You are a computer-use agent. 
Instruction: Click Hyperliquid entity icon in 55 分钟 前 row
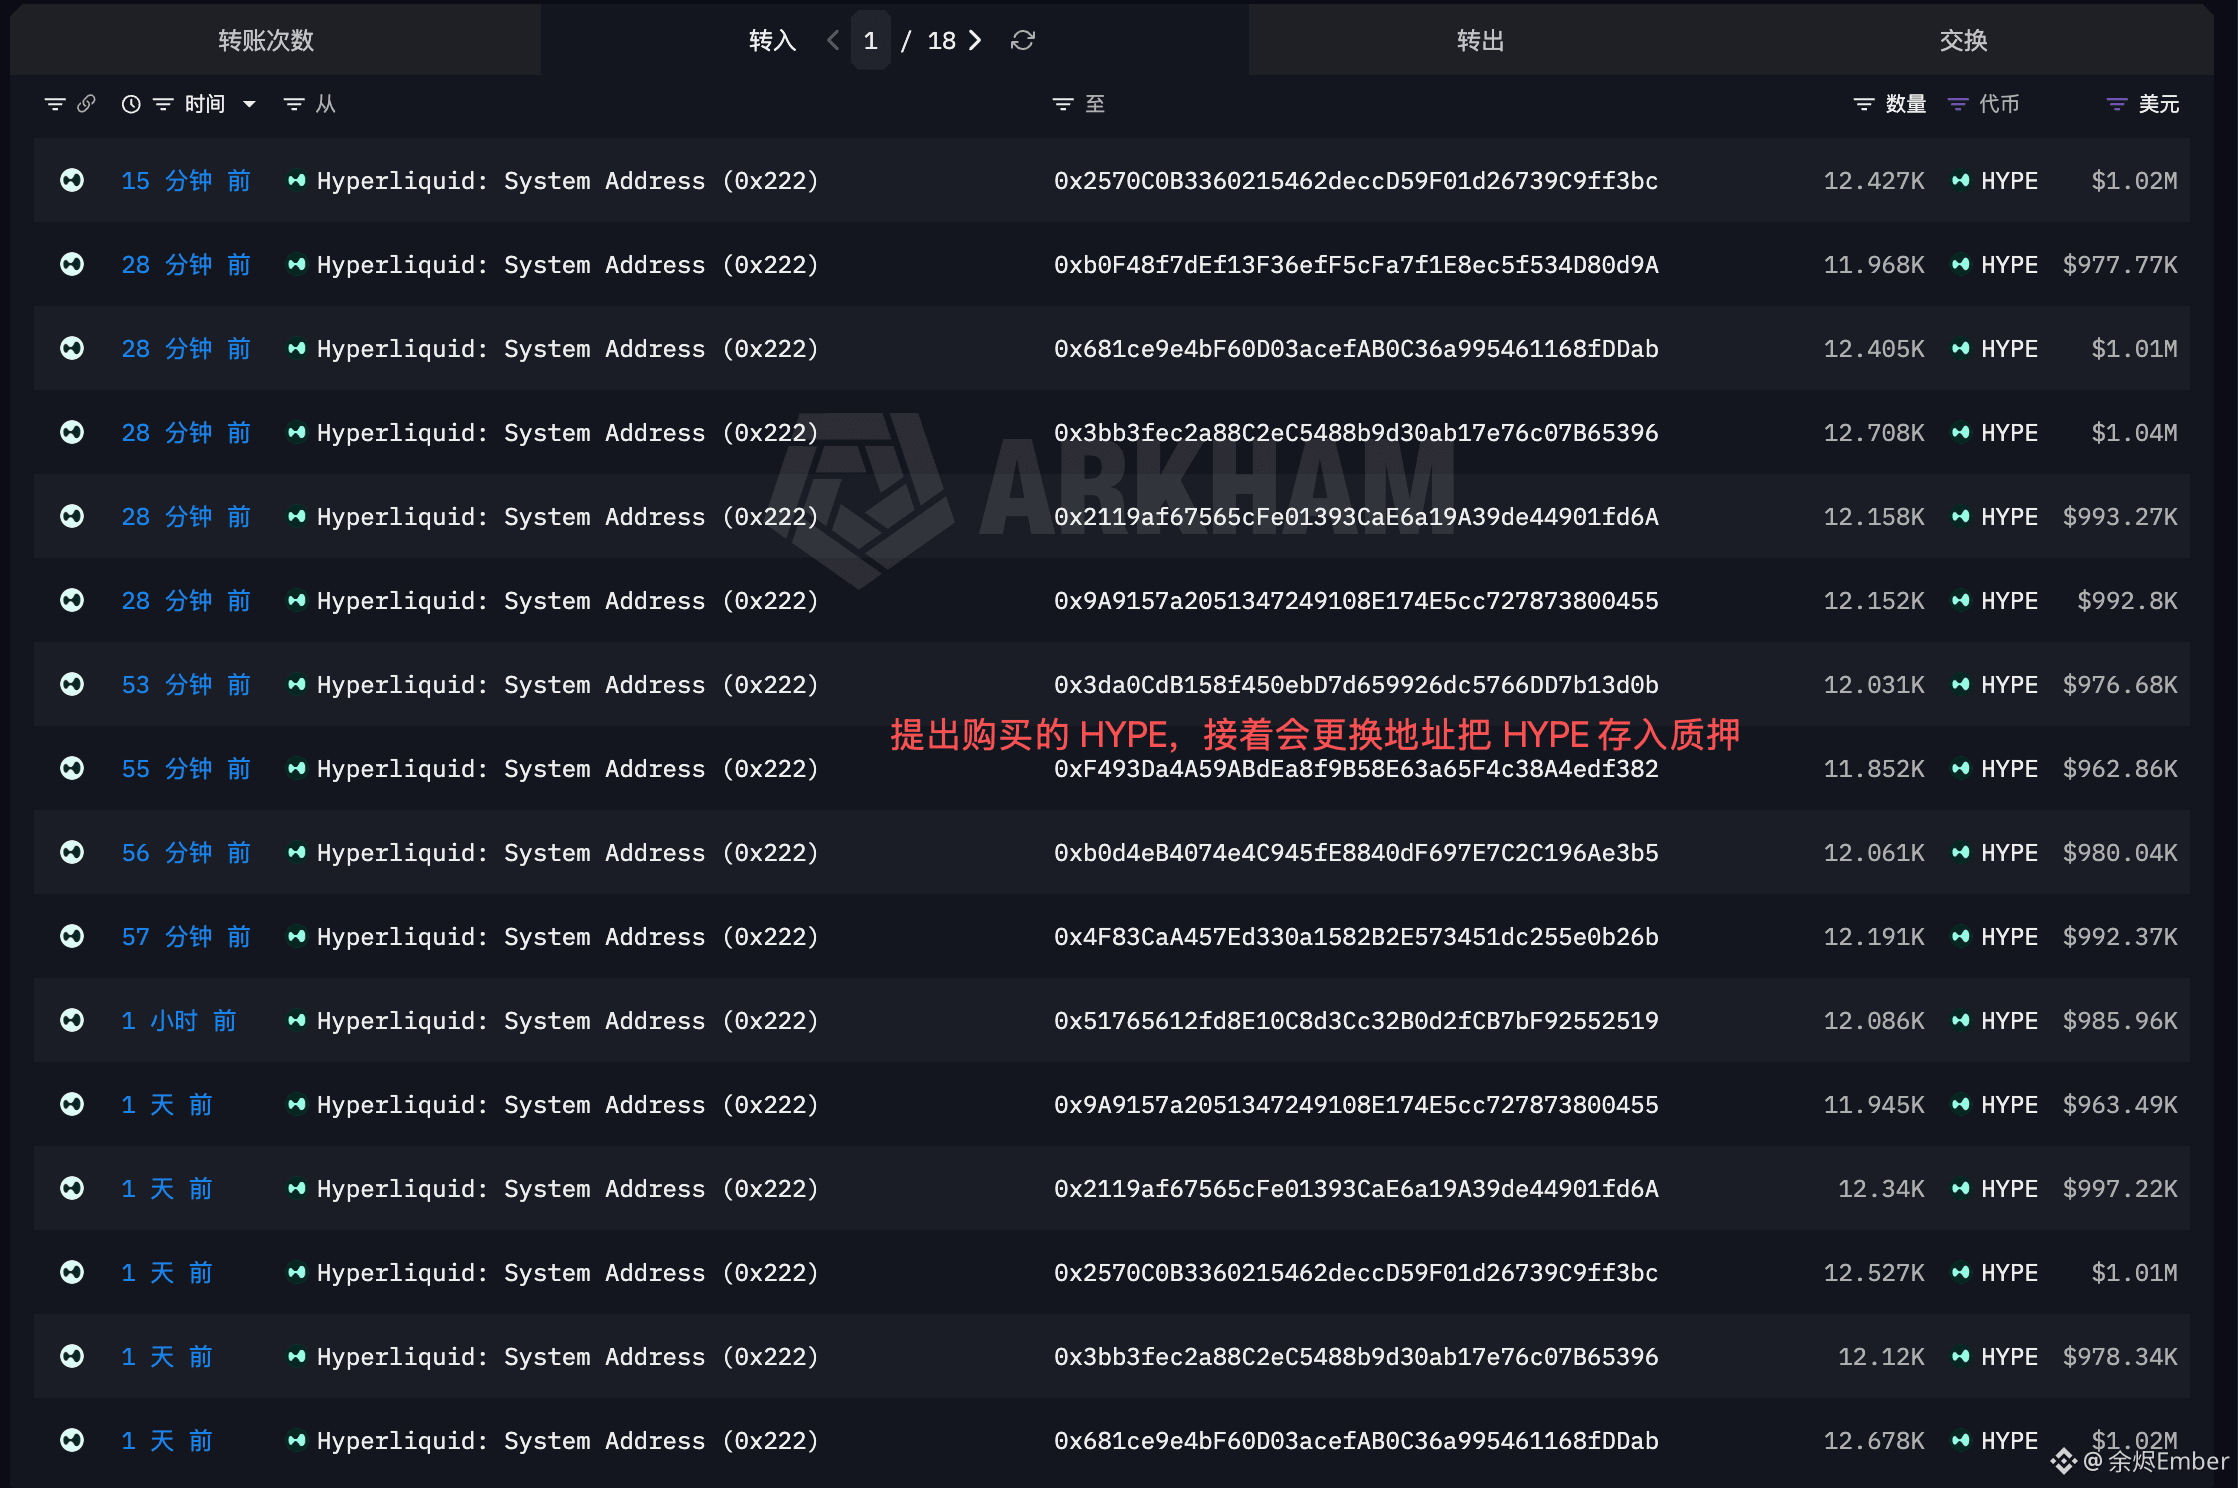(x=297, y=768)
